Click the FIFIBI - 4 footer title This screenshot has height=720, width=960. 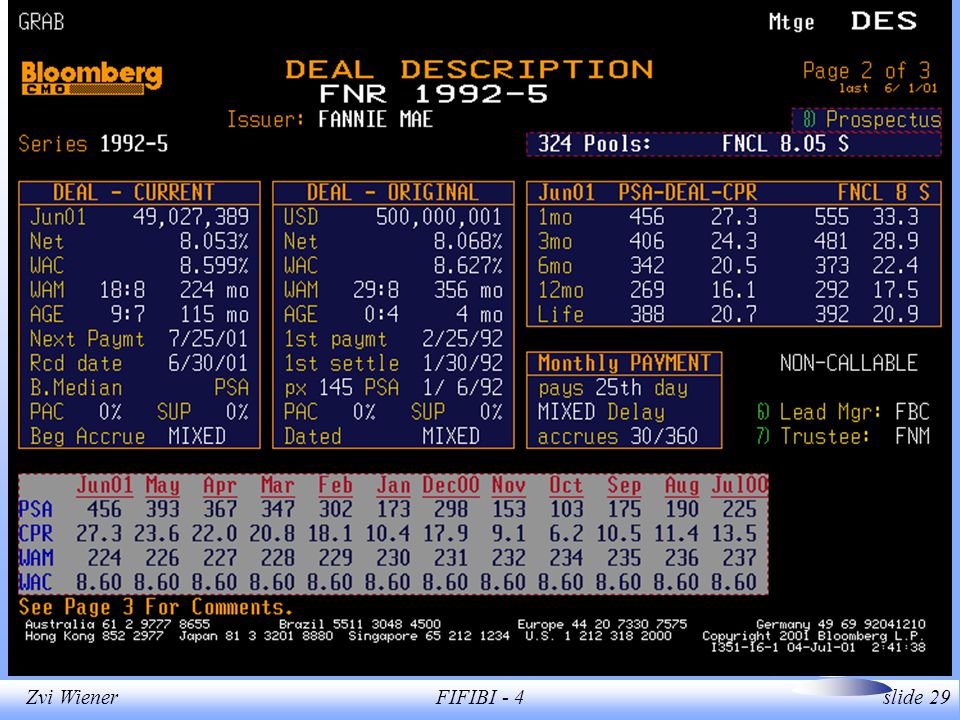479,697
